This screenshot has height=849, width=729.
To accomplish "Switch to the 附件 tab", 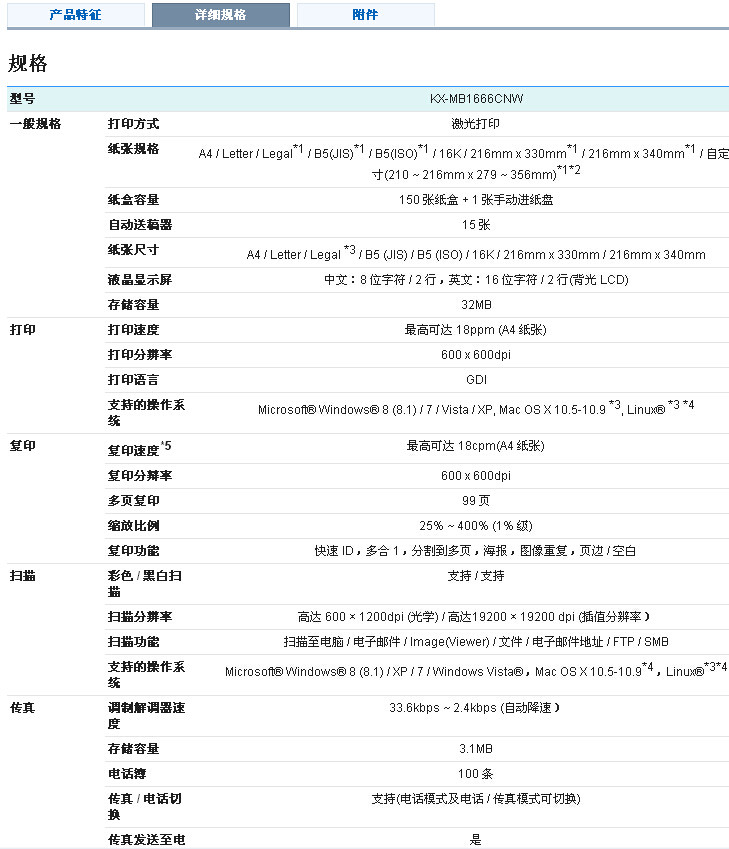I will [365, 15].
